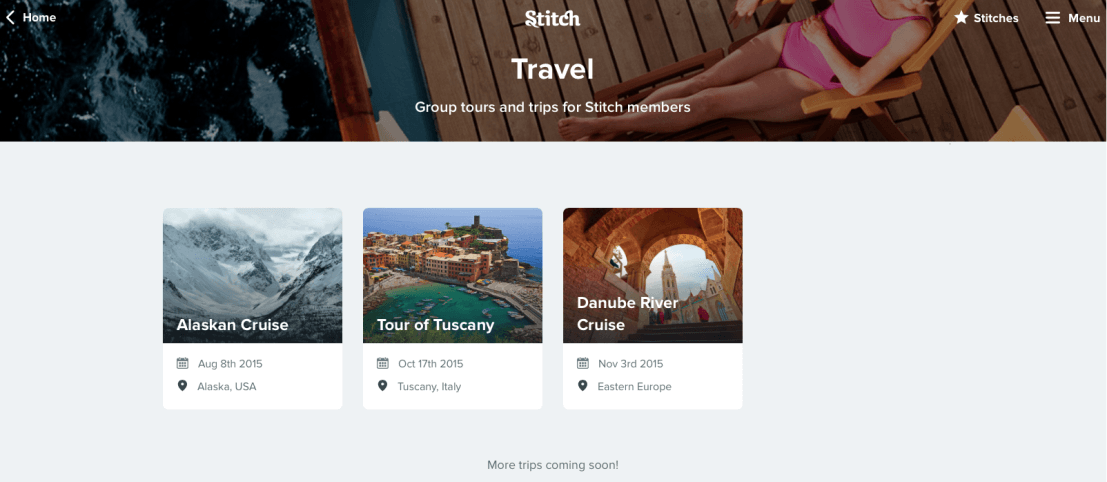Open the Danube River Cruise trip photo
This screenshot has height=482, width=1107.
652,275
